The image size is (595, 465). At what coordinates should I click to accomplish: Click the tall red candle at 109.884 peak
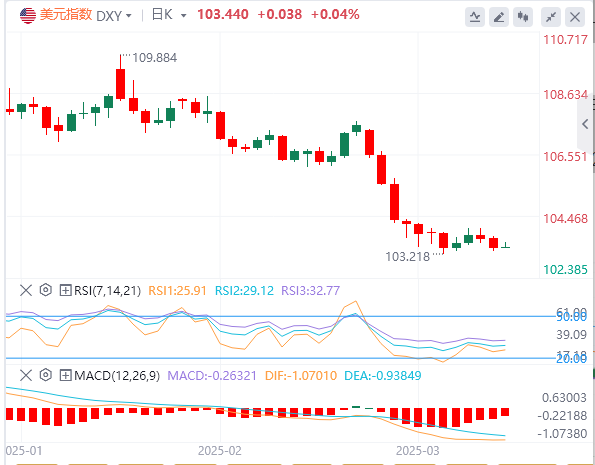[121, 84]
